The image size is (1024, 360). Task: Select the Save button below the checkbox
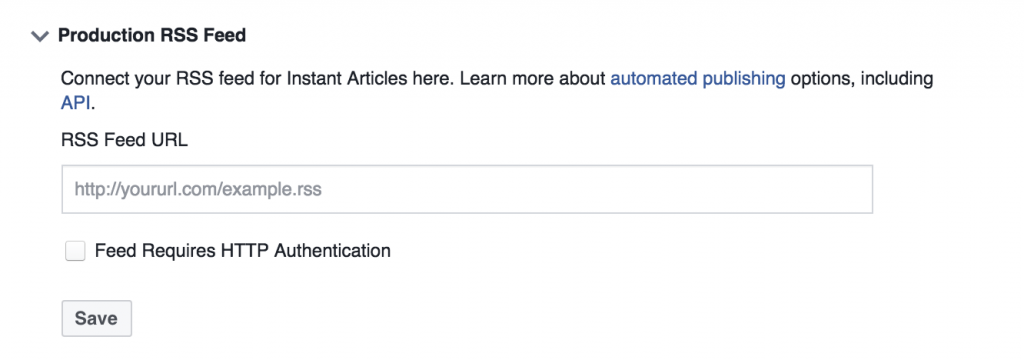pyautogui.click(x=97, y=318)
